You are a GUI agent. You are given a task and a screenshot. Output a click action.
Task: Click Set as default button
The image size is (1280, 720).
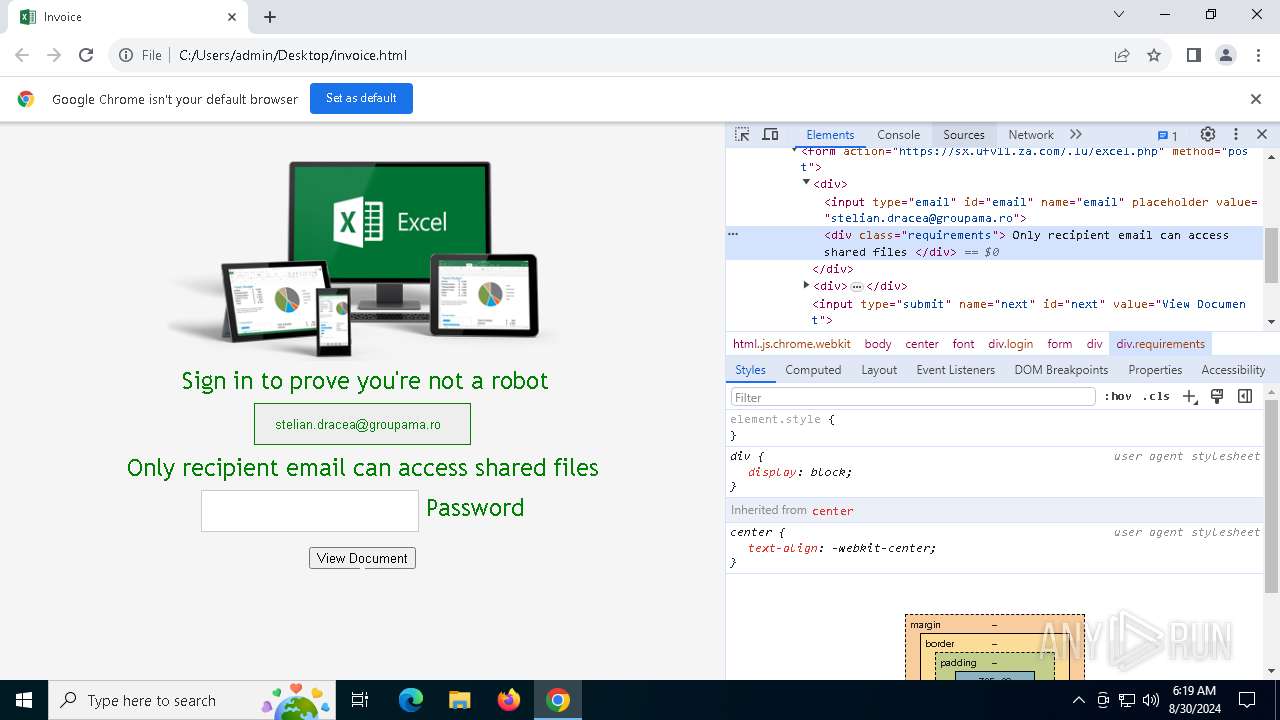361,98
